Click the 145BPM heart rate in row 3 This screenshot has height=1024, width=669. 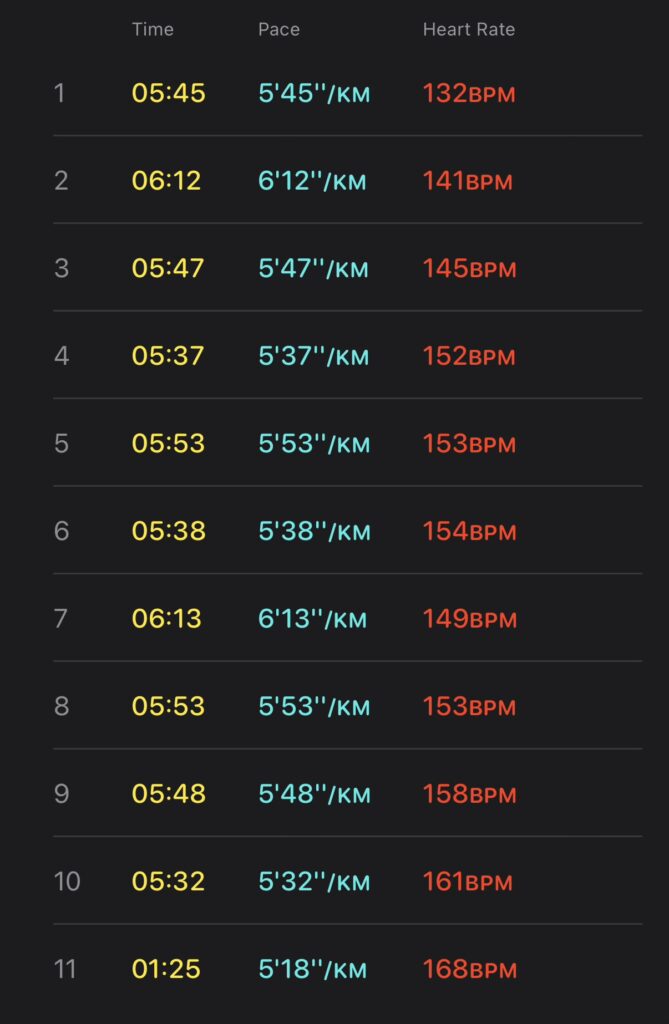pos(467,268)
